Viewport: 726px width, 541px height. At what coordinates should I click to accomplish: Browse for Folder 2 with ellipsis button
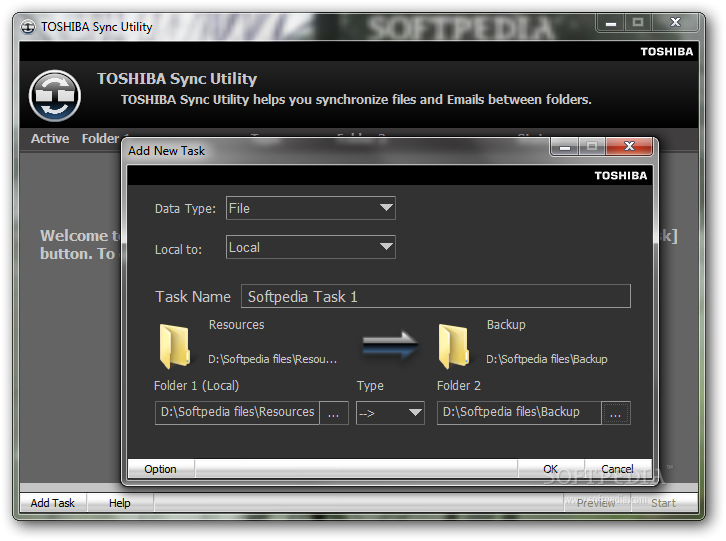tap(616, 413)
